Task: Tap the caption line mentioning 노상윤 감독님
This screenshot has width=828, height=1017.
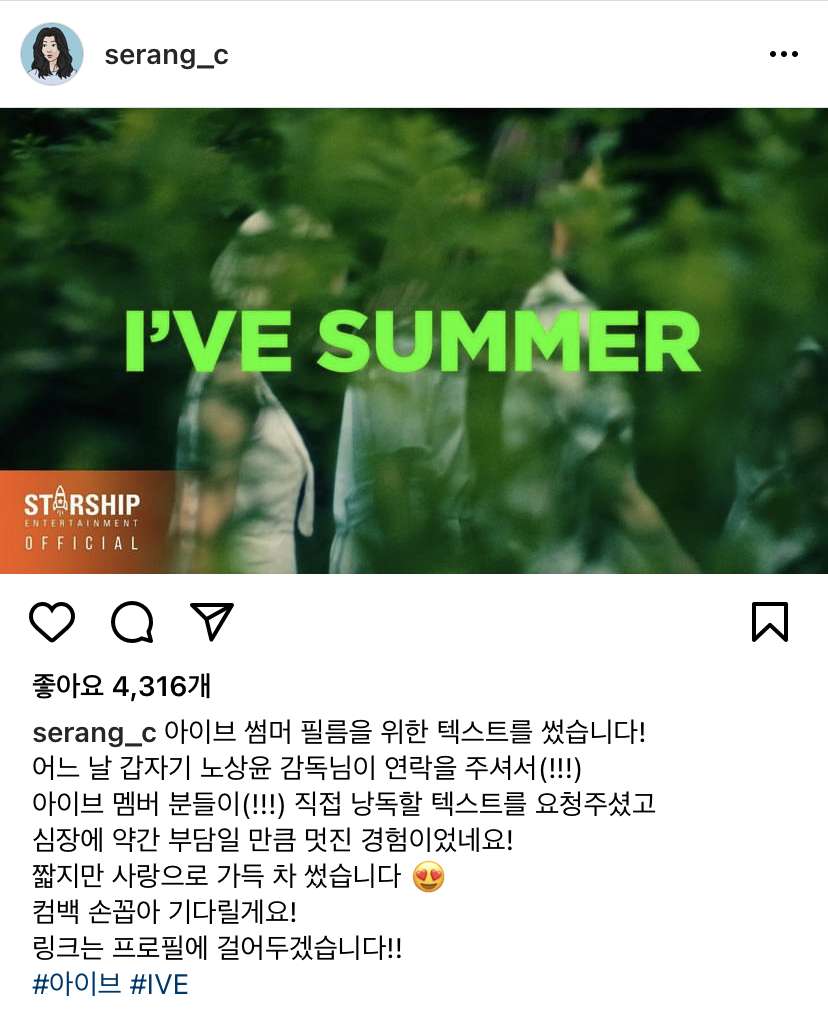Action: point(307,769)
